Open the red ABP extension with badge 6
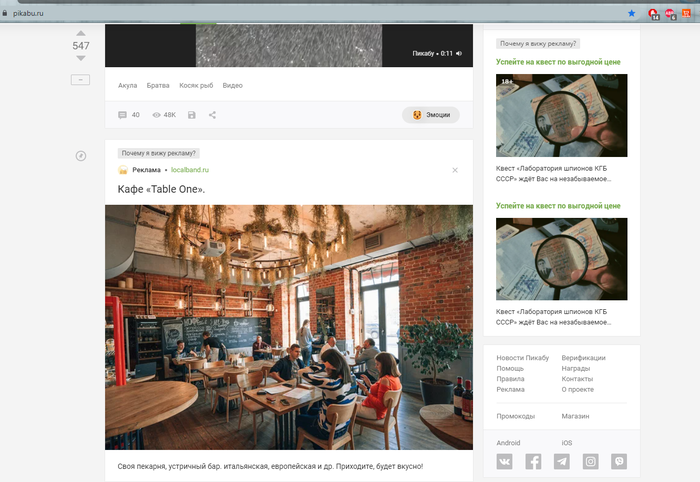 [x=671, y=14]
